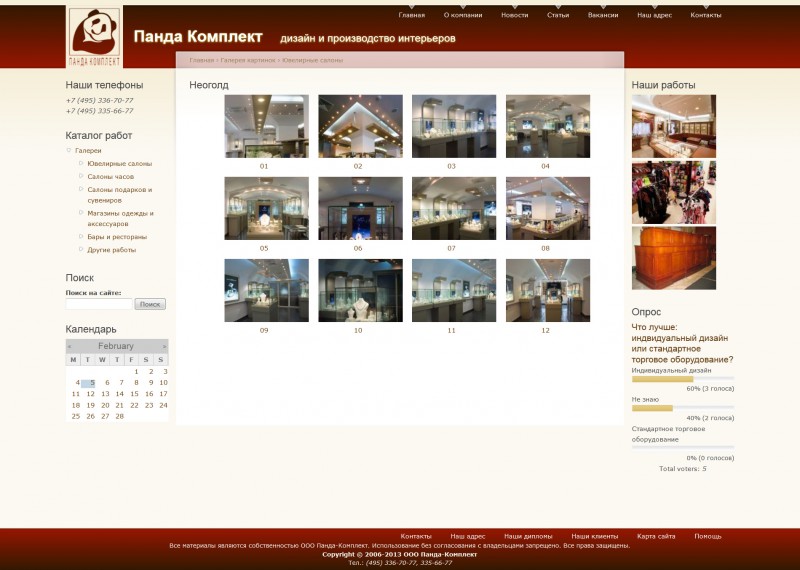Go to previous month in calendar
This screenshot has width=800, height=570.
pyautogui.click(x=69, y=346)
